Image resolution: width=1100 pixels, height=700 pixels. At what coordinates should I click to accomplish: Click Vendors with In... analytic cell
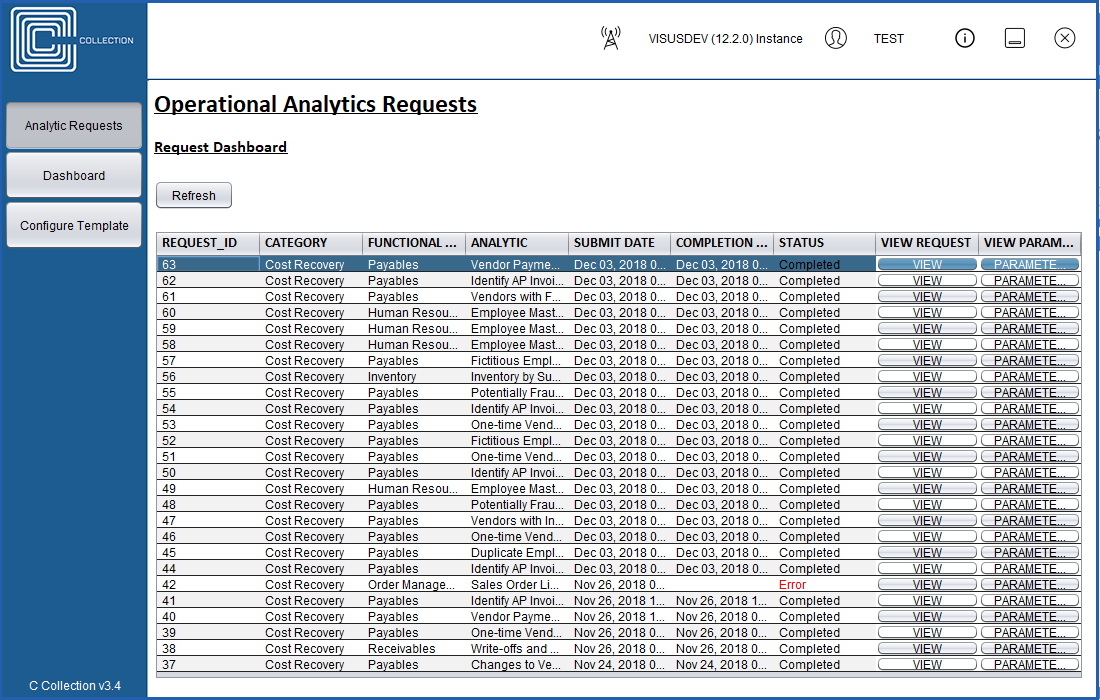click(516, 521)
